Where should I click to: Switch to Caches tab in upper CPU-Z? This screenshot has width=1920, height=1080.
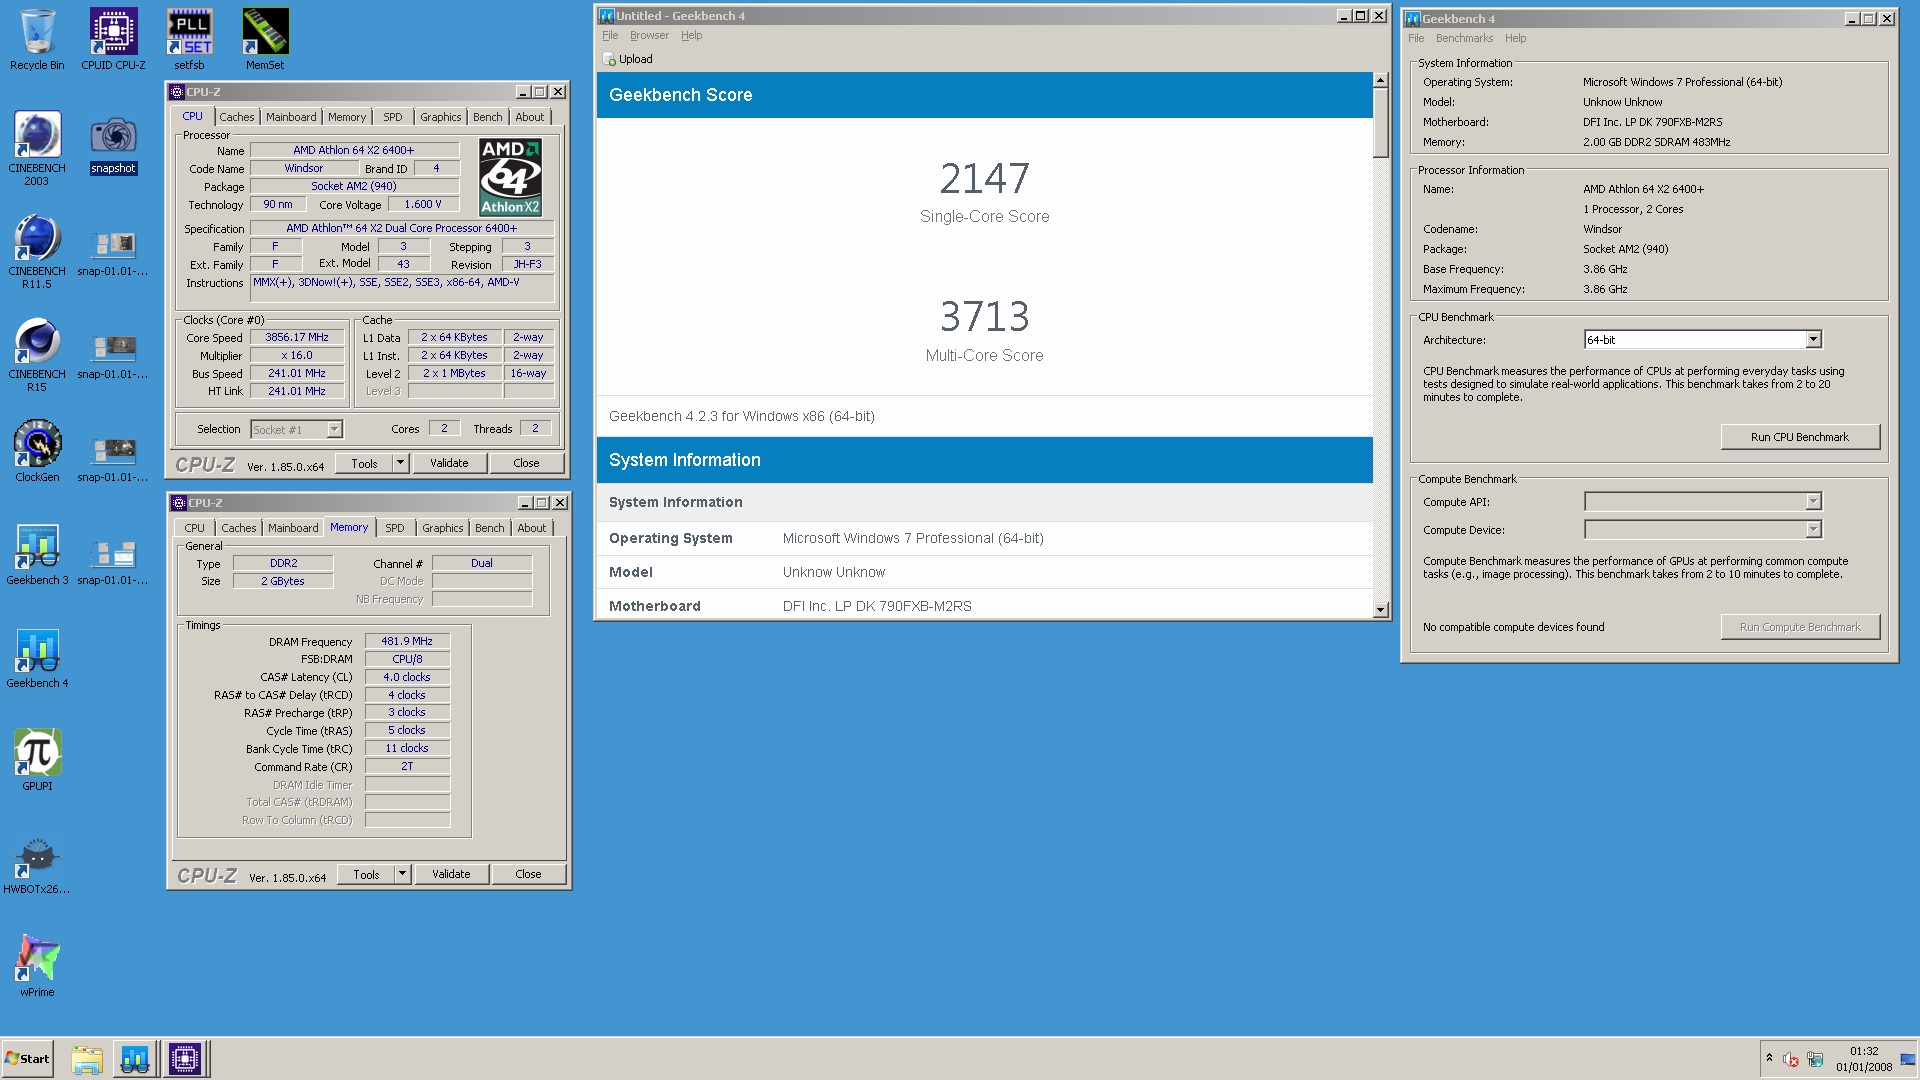[x=237, y=117]
